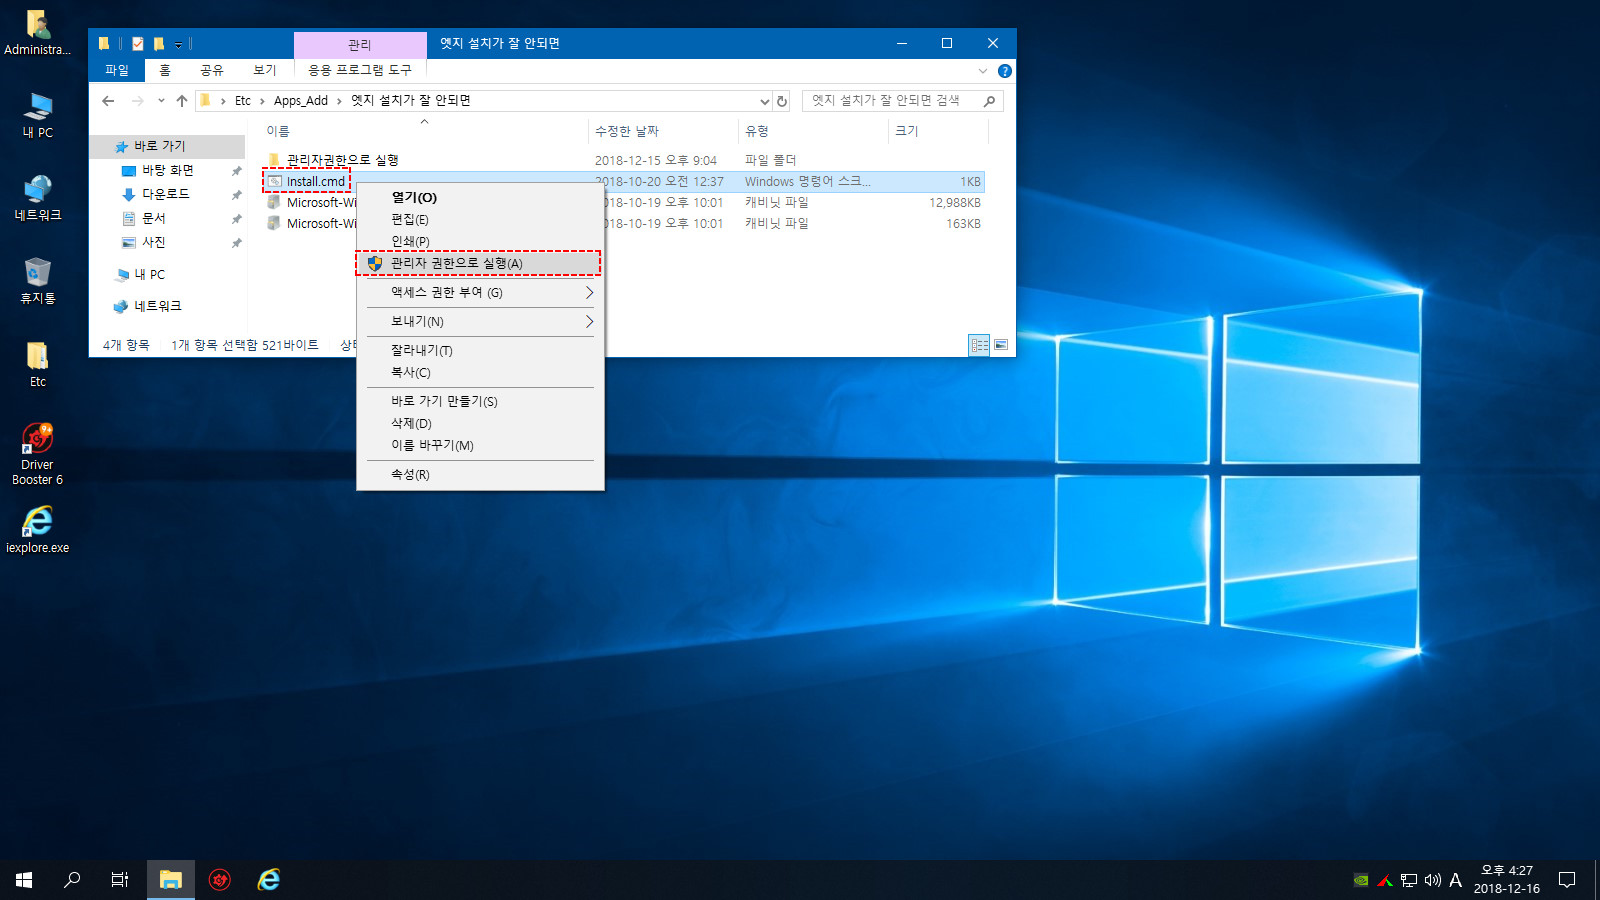The height and width of the screenshot is (900, 1600).
Task: Open 응용 프로그램 도구 tab
Action: pyautogui.click(x=360, y=71)
